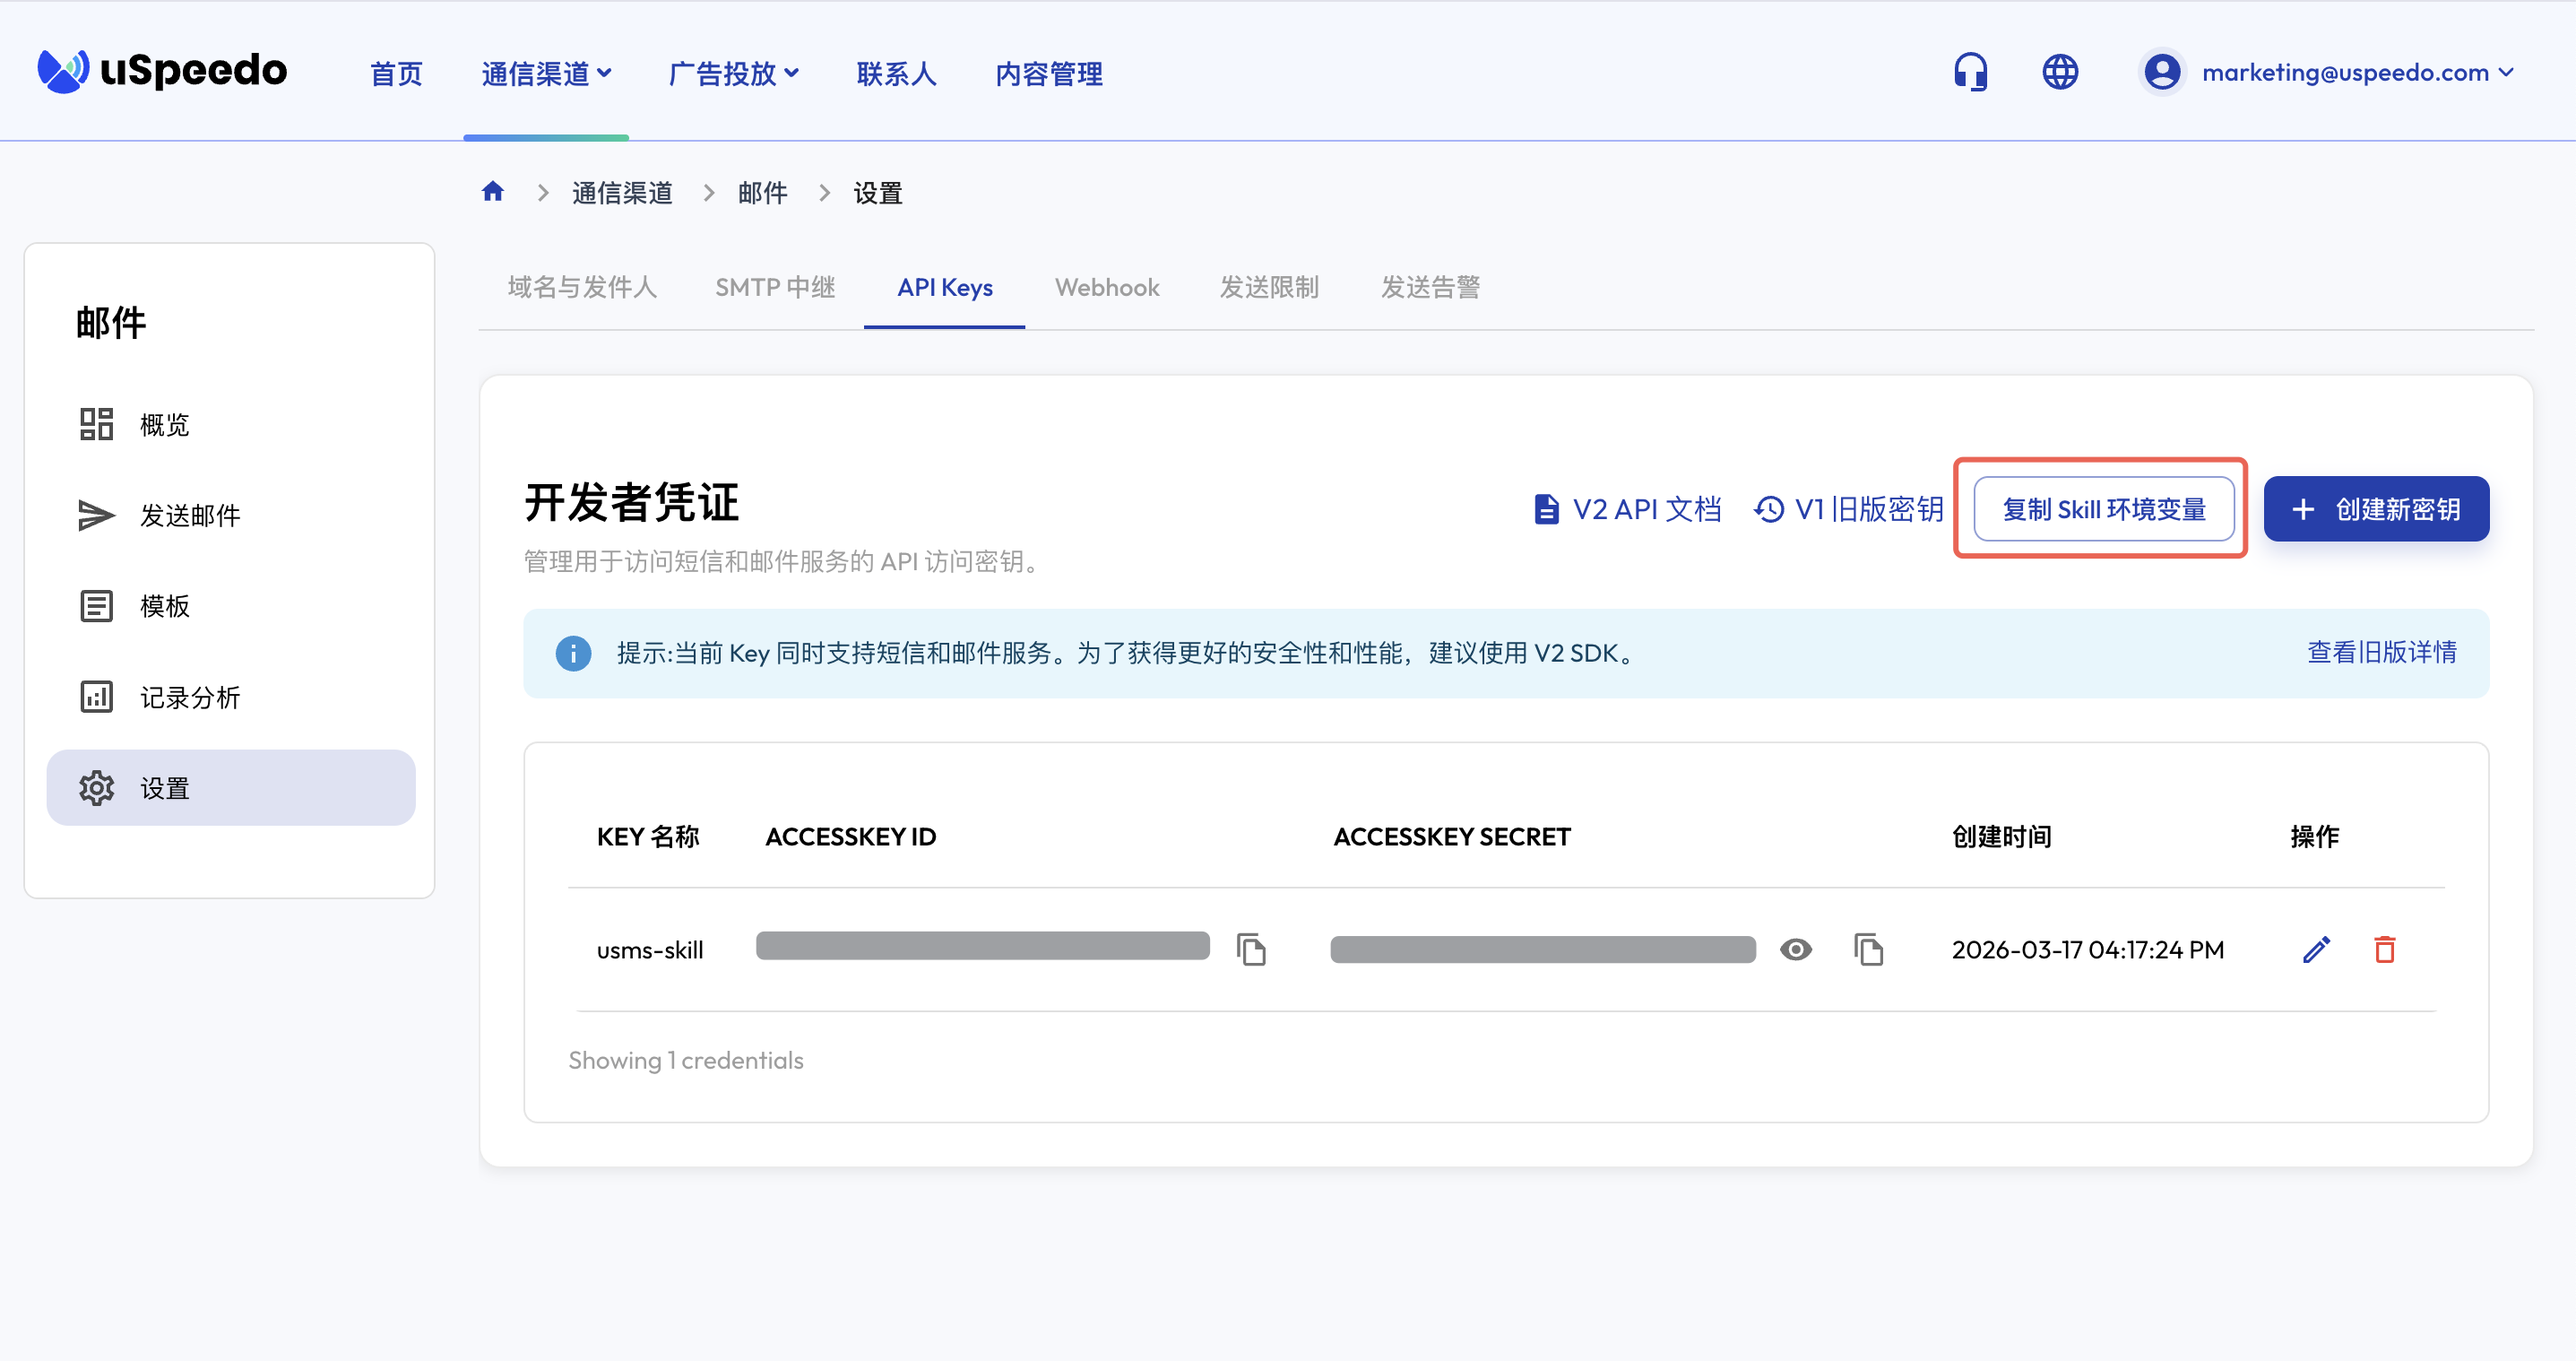Open the globe language selector
This screenshot has width=2576, height=1361.
click(x=2059, y=72)
